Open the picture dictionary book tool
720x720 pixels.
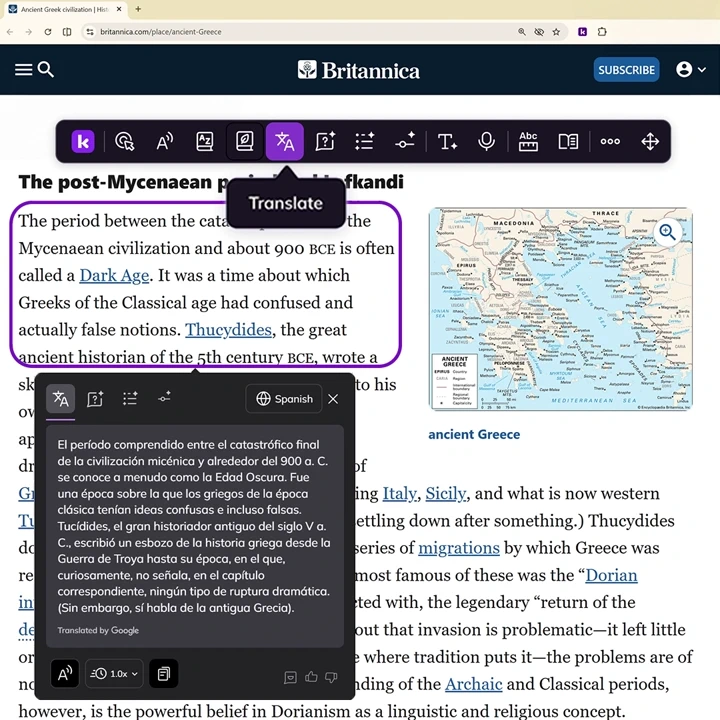[x=244, y=141]
